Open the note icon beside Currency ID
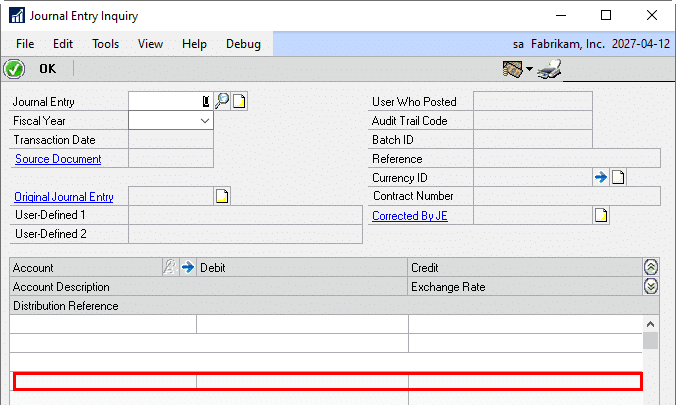The height and width of the screenshot is (405, 676). [618, 177]
